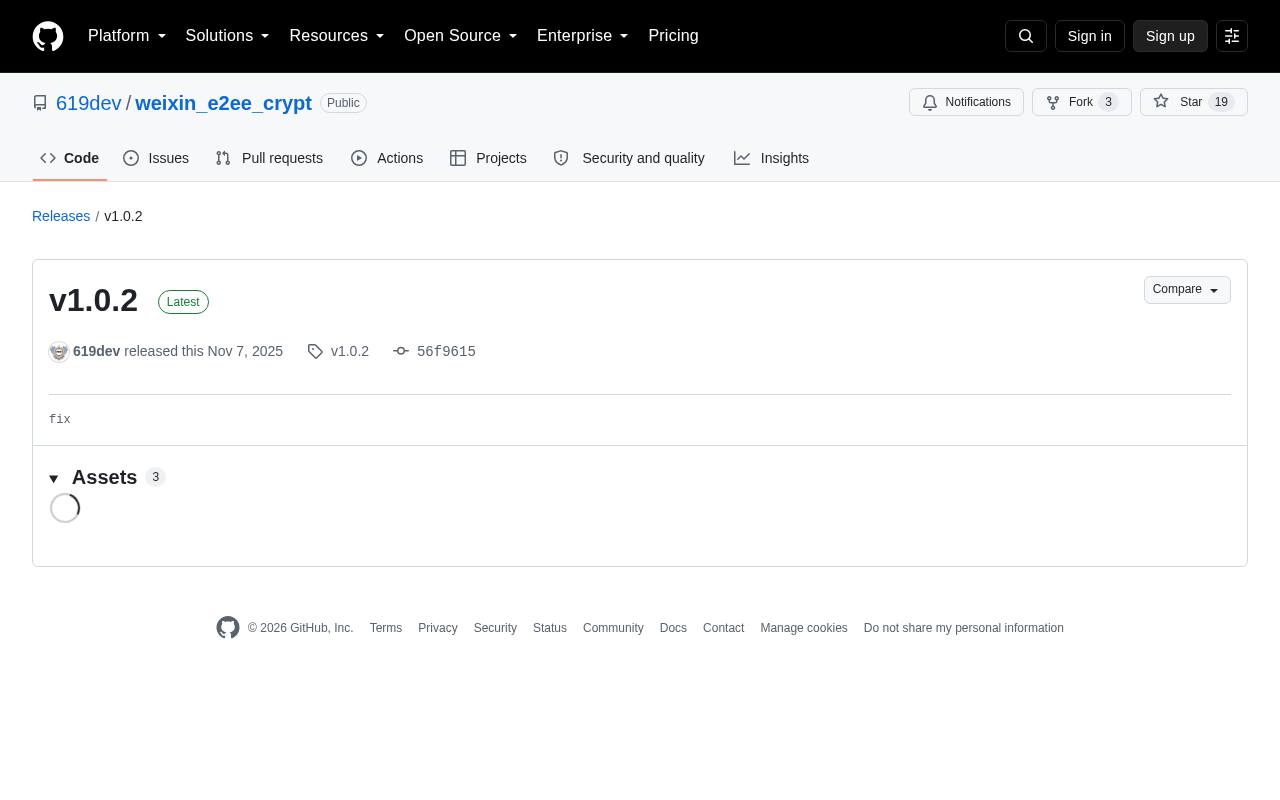This screenshot has height=800, width=1280.
Task: Open the search magnifier button
Action: (1026, 36)
